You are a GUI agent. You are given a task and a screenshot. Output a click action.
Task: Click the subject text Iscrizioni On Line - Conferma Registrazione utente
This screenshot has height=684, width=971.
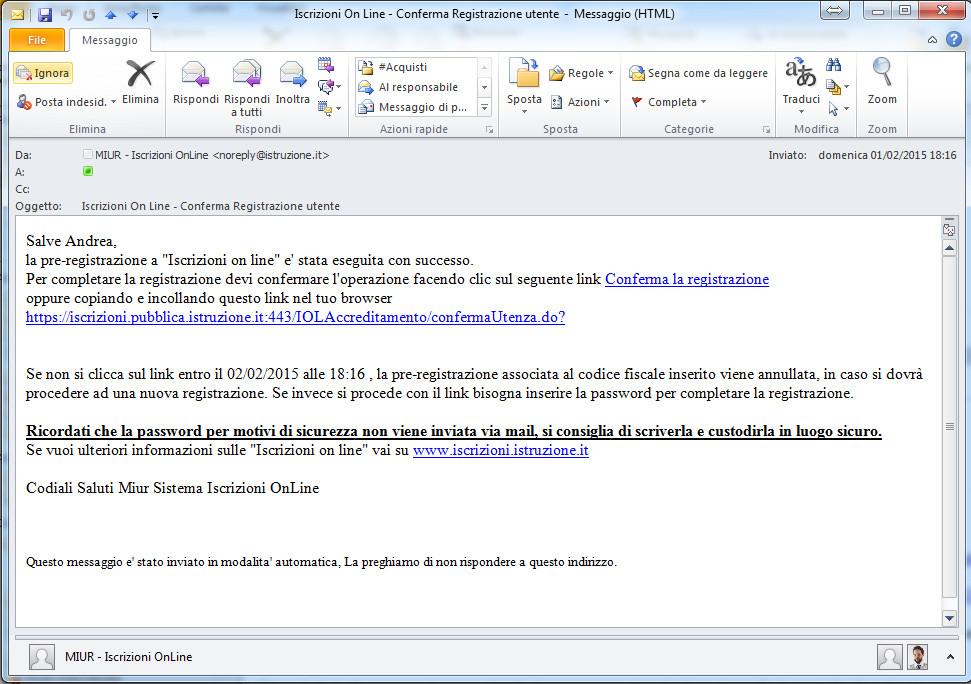pyautogui.click(x=211, y=206)
